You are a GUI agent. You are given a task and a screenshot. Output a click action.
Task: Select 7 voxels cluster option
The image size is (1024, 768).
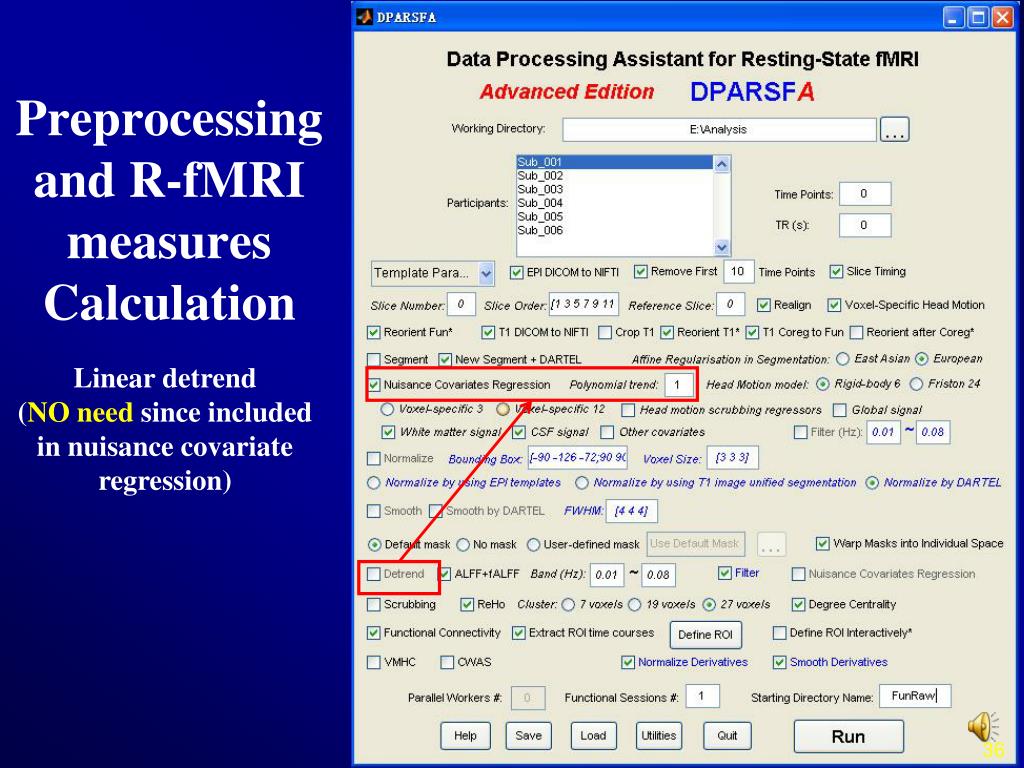568,605
